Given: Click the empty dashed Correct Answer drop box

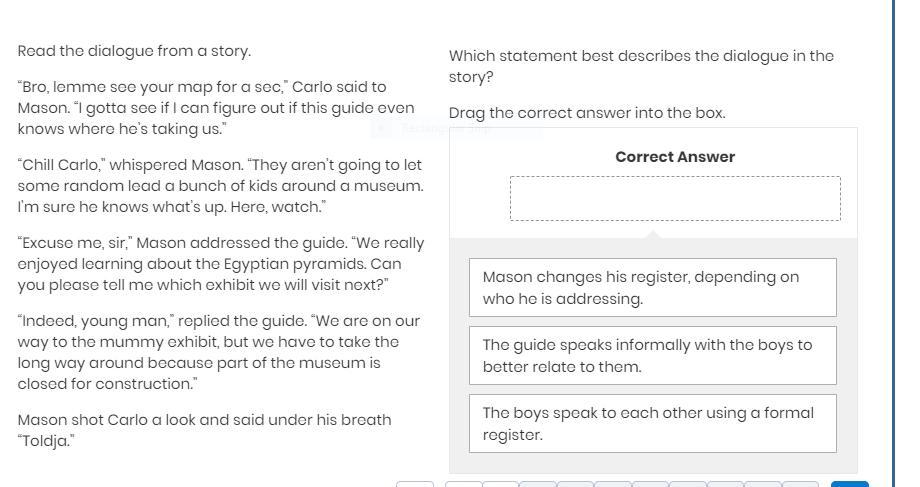Looking at the screenshot, I should click(x=675, y=199).
